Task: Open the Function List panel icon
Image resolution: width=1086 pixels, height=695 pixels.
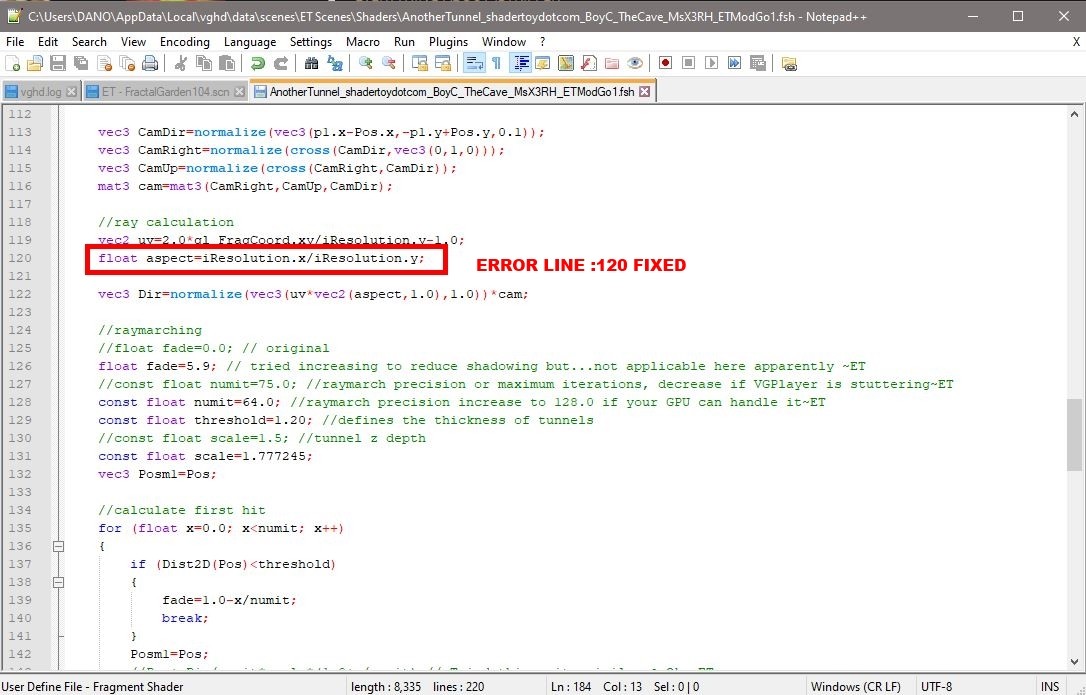Action: (589, 64)
